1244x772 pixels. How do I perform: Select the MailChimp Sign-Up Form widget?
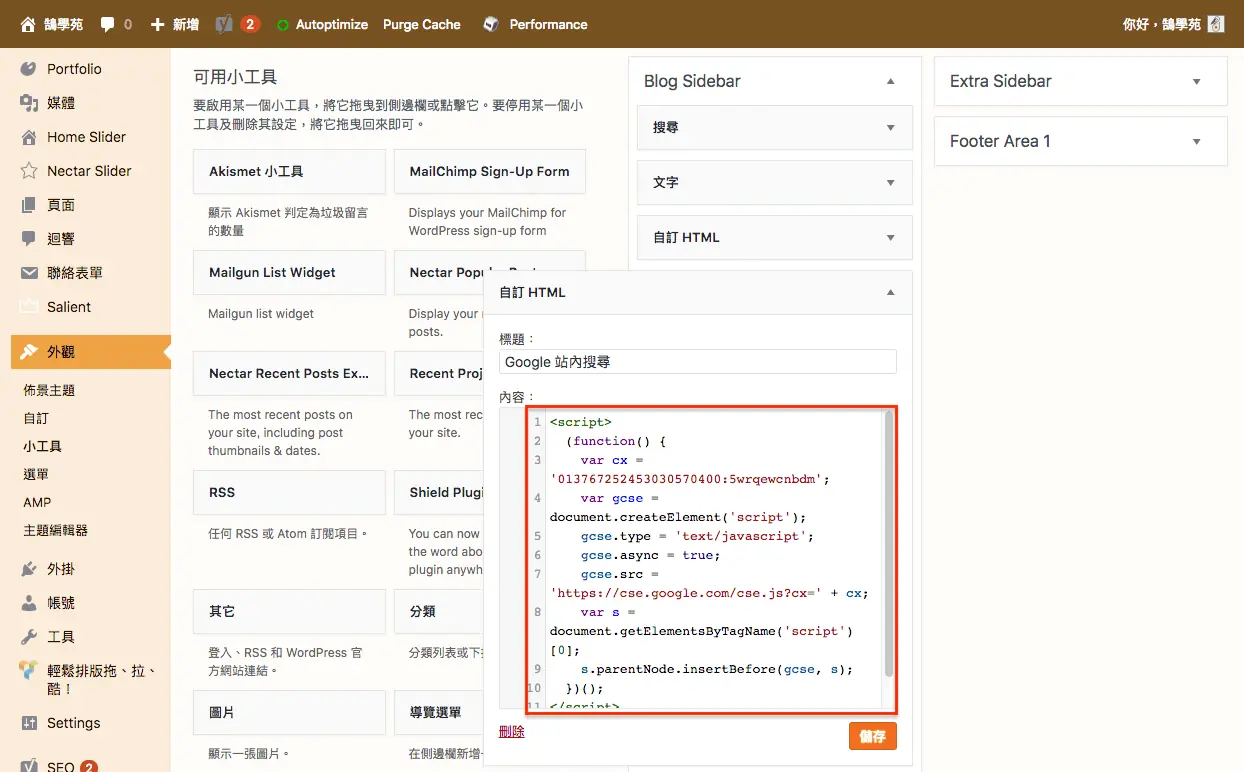point(490,171)
